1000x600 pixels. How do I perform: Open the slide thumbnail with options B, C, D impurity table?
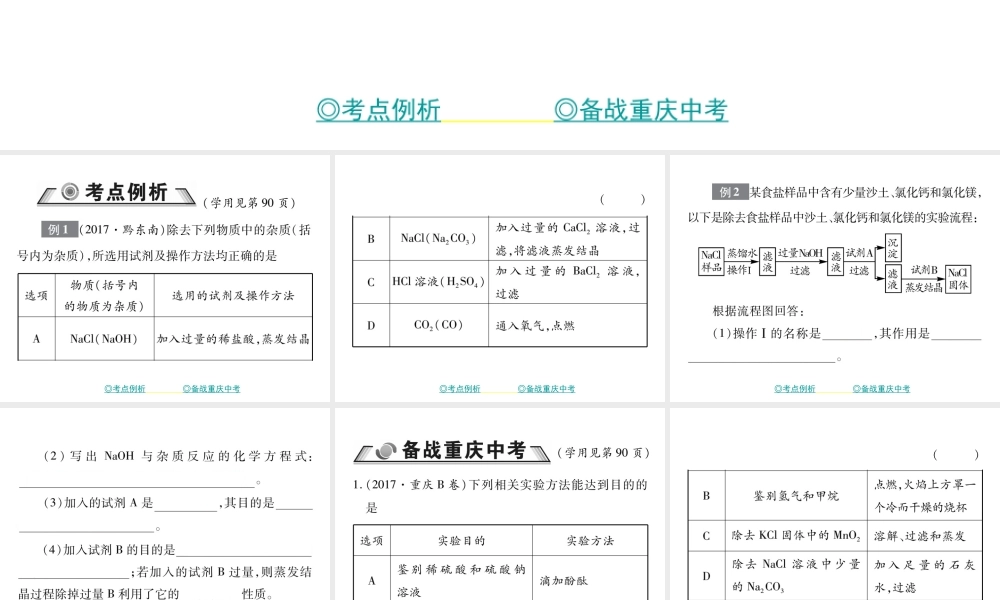click(500, 278)
